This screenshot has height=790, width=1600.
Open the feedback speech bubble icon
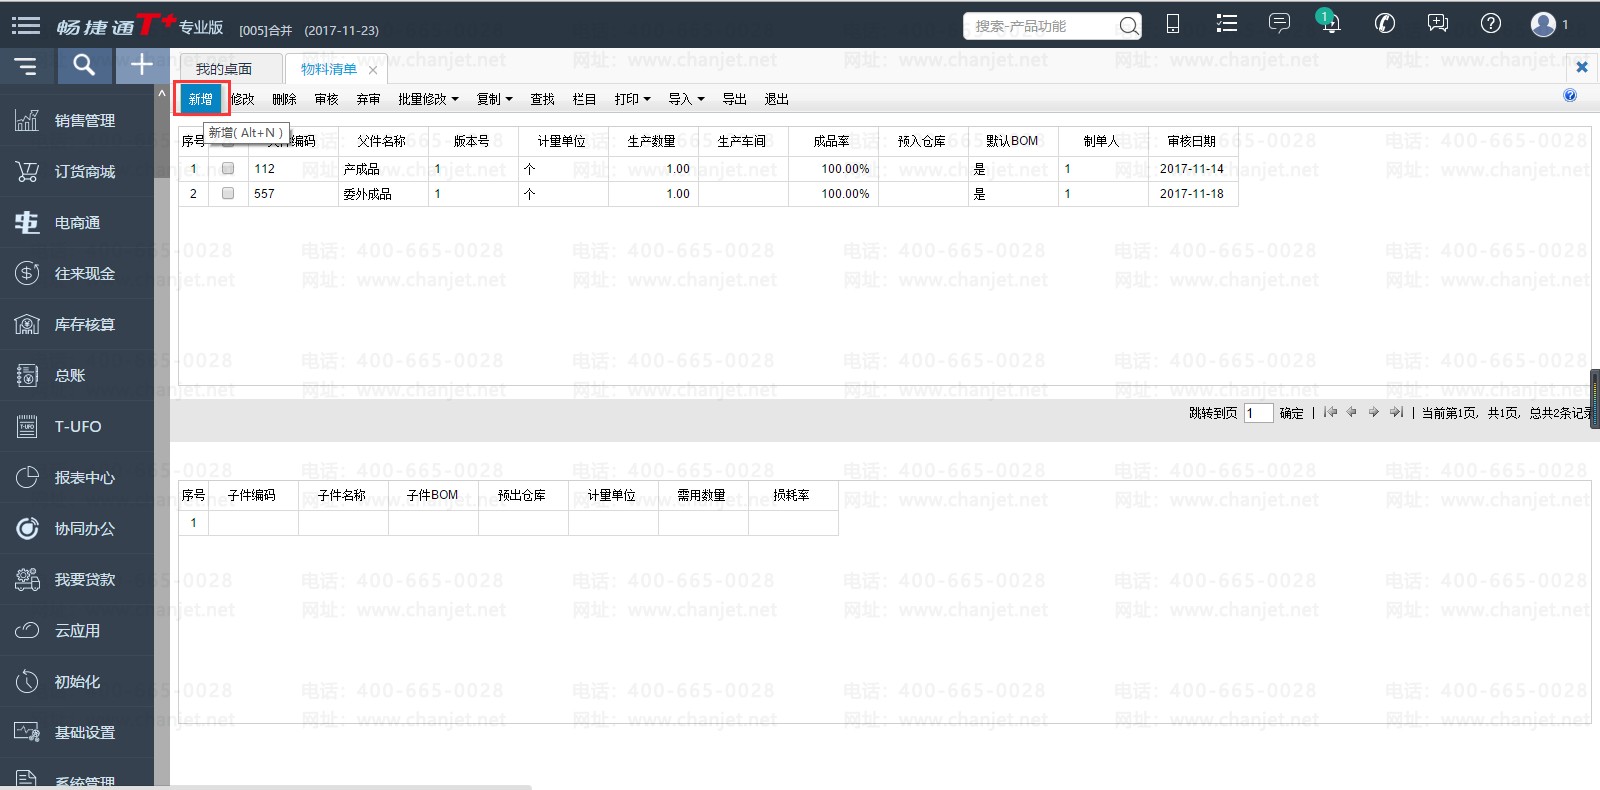pyautogui.click(x=1438, y=24)
